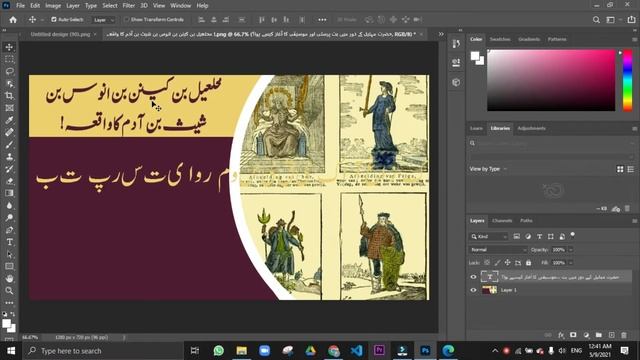Open WhatsApp from the taskbar
This screenshot has width=640, height=360.
pyautogui.click(x=219, y=351)
